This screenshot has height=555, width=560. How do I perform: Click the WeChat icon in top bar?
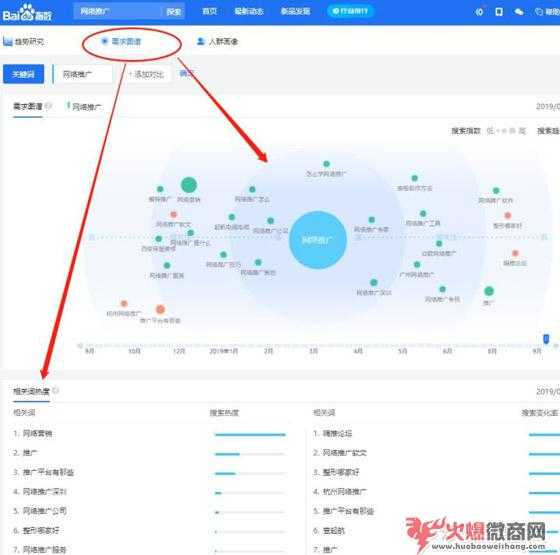(x=519, y=12)
